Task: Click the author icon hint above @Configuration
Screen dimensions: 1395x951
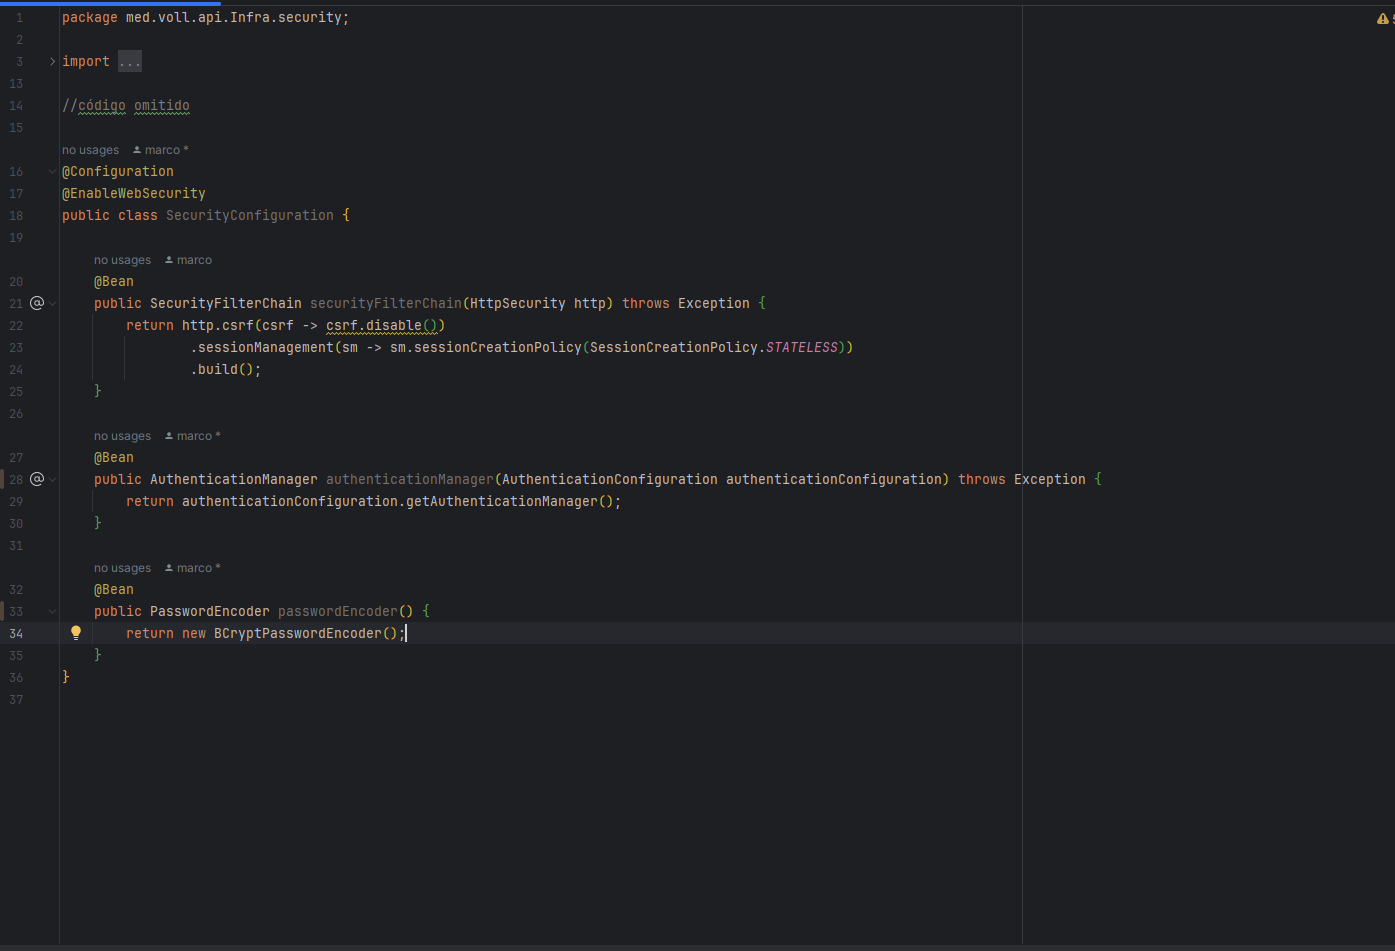Action: 137,150
